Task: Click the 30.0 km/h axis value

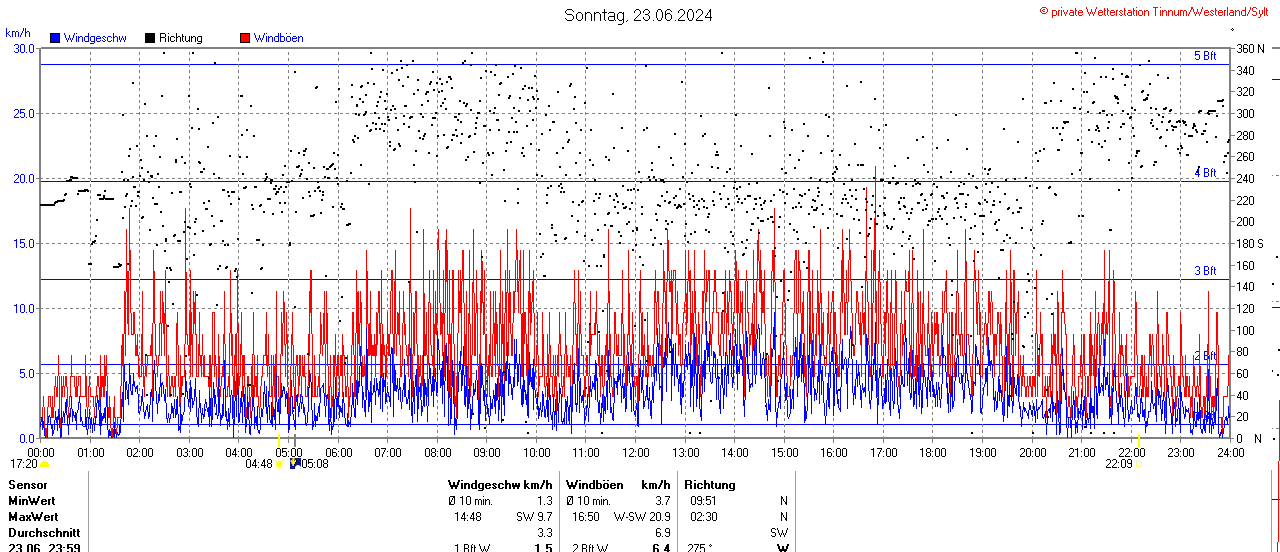Action: (23, 48)
